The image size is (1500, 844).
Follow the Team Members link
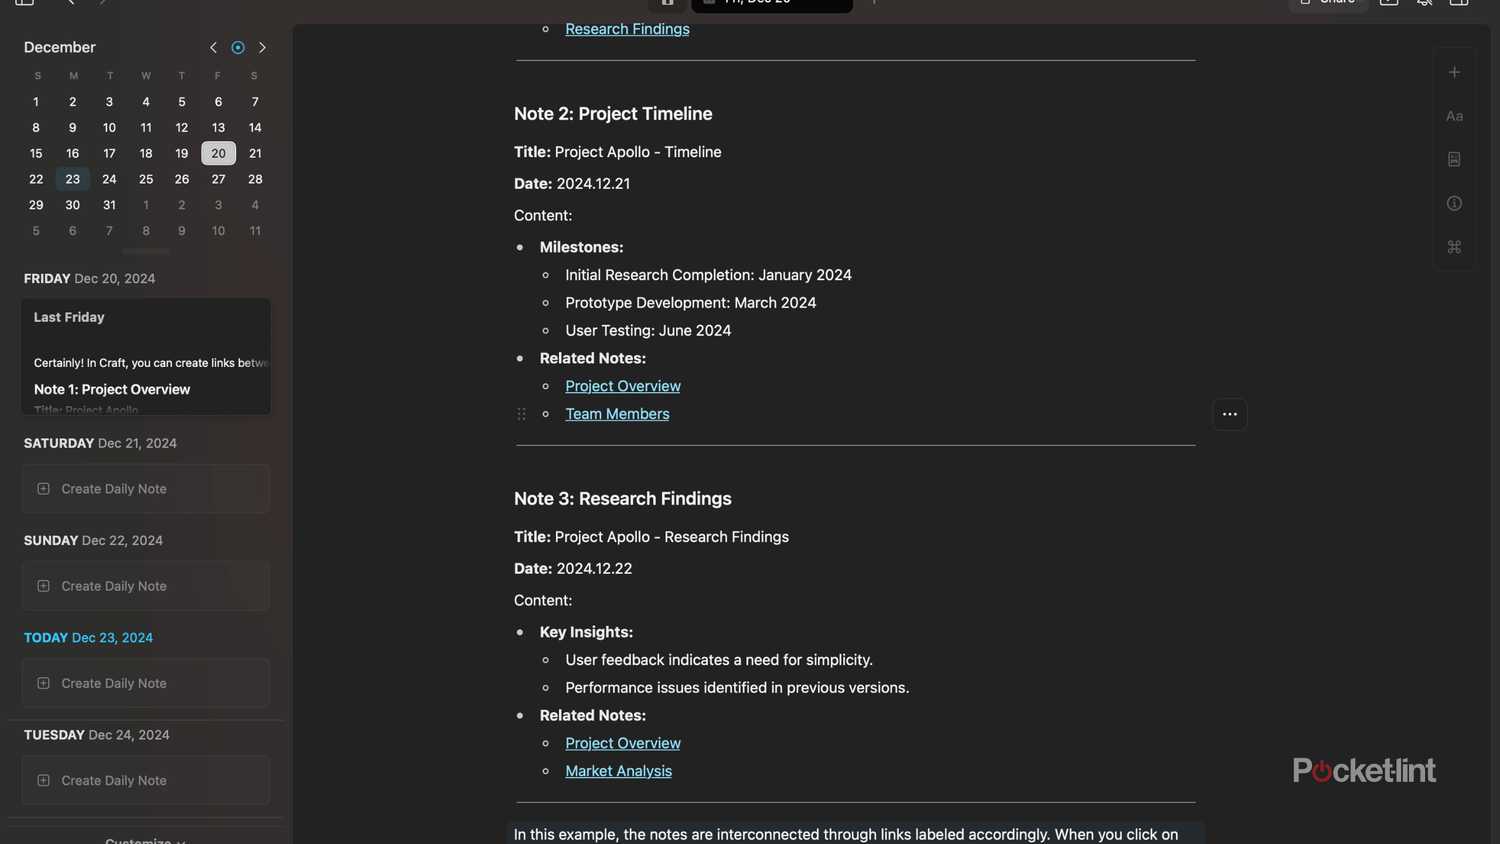point(617,414)
